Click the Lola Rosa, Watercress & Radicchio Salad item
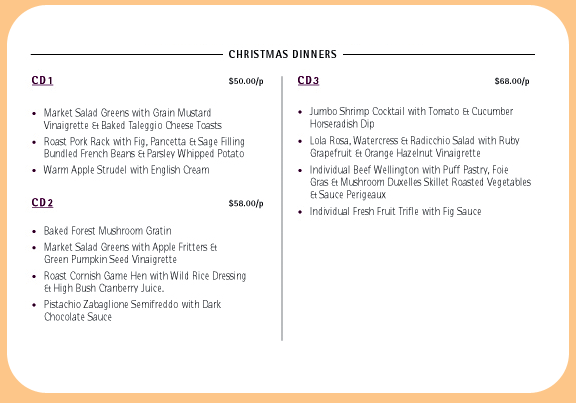This screenshot has width=576, height=403. point(414,147)
